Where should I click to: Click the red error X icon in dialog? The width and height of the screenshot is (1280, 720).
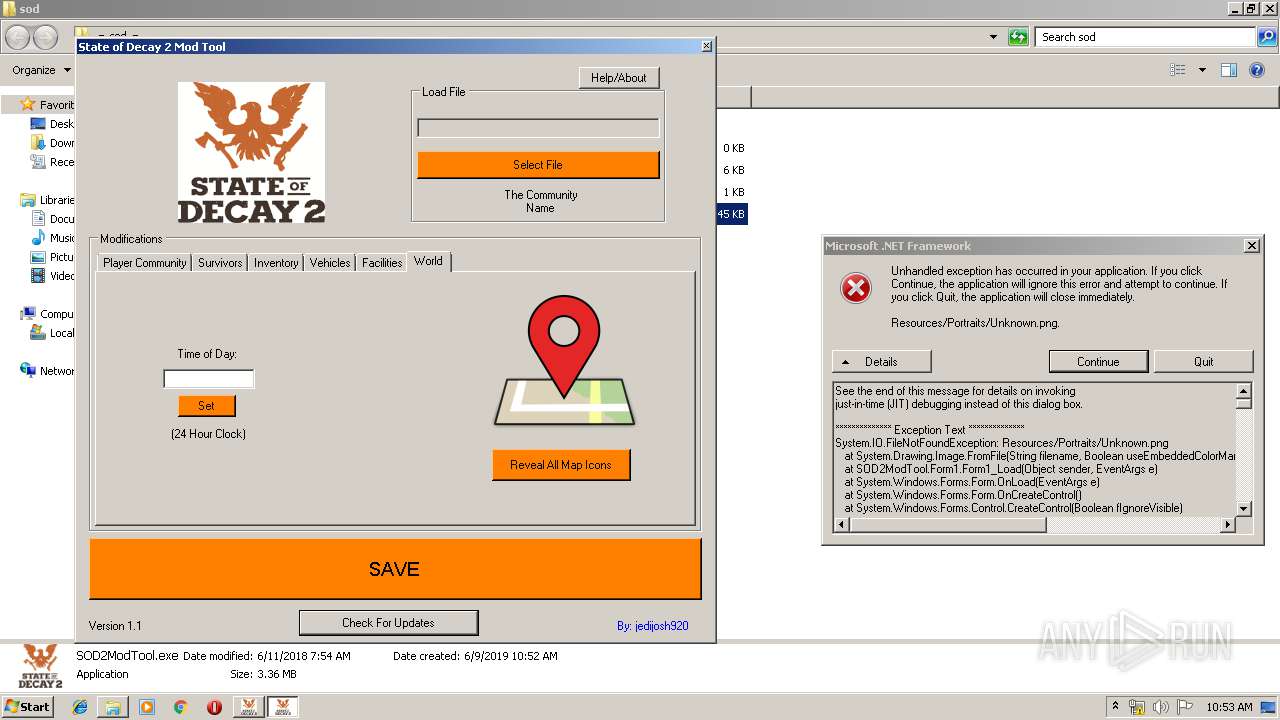[x=855, y=288]
